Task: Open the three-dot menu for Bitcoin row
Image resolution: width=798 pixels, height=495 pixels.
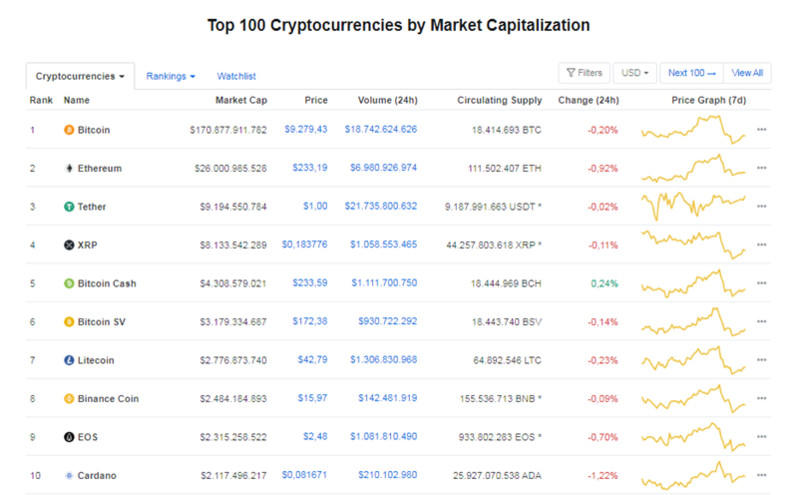Action: [762, 130]
